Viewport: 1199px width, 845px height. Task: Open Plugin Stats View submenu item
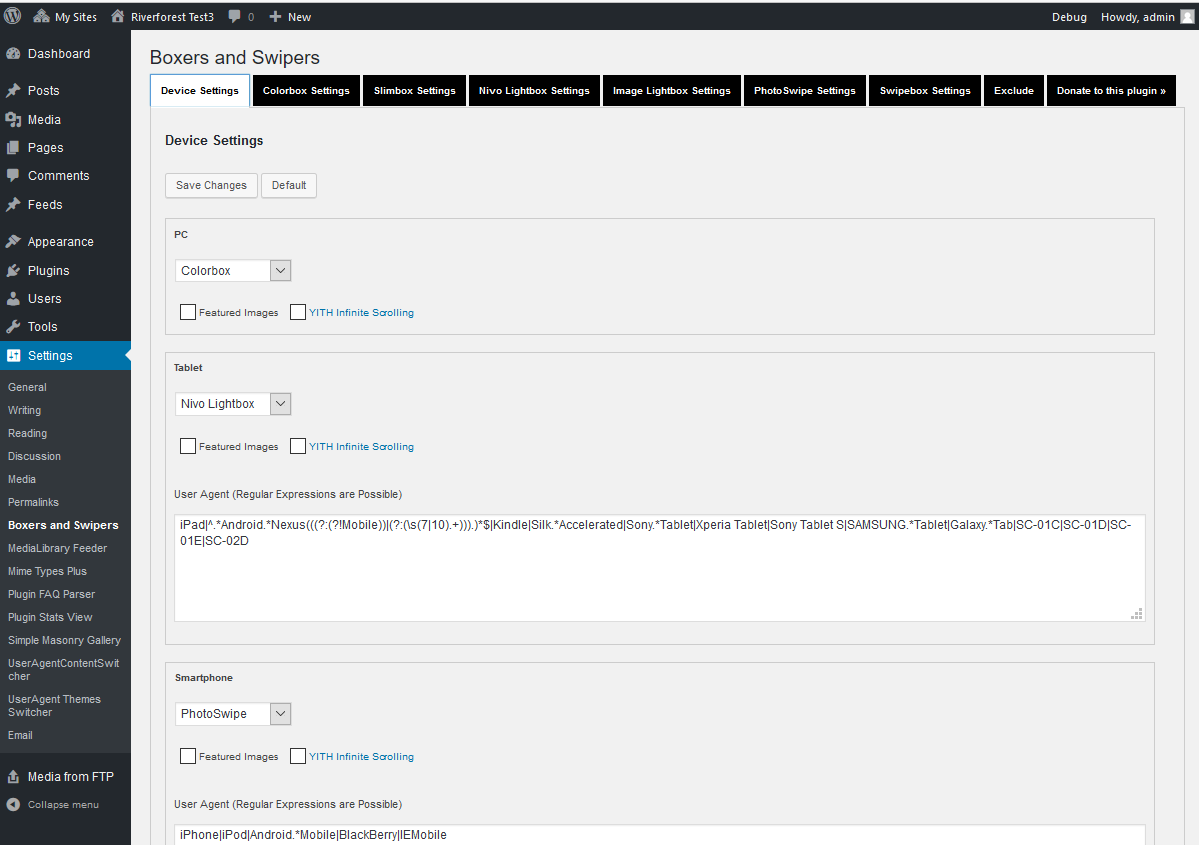[50, 617]
